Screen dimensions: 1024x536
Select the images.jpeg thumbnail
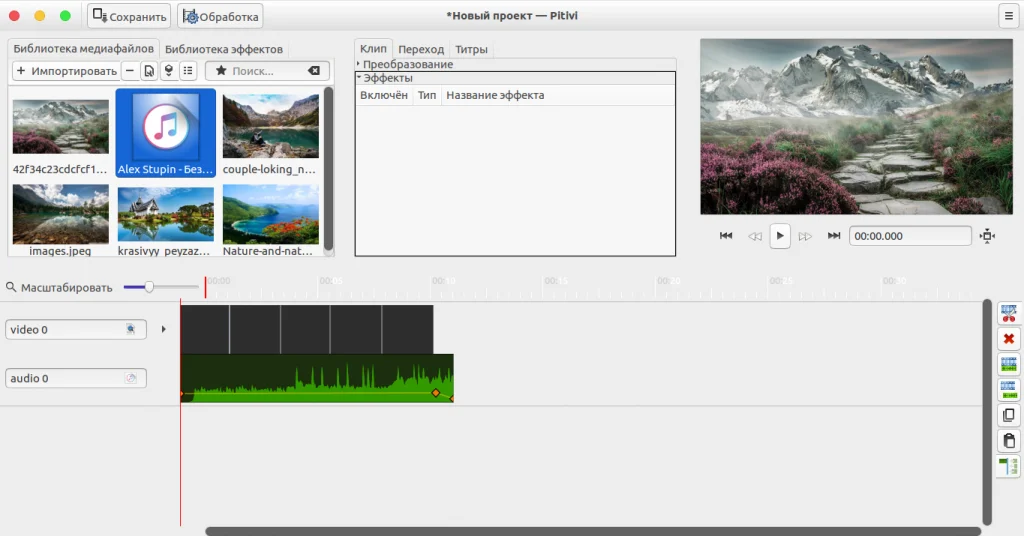(60, 220)
